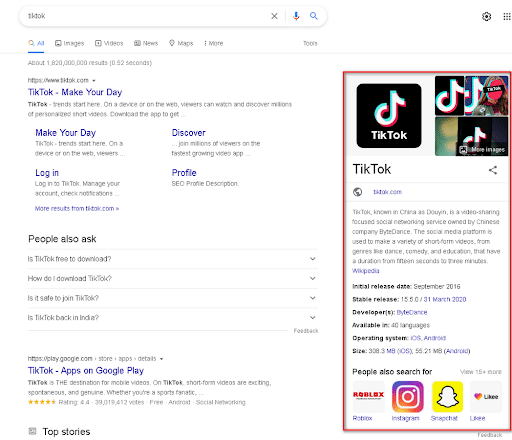
Task: Start voice search with the microphone icon
Action: click(296, 16)
